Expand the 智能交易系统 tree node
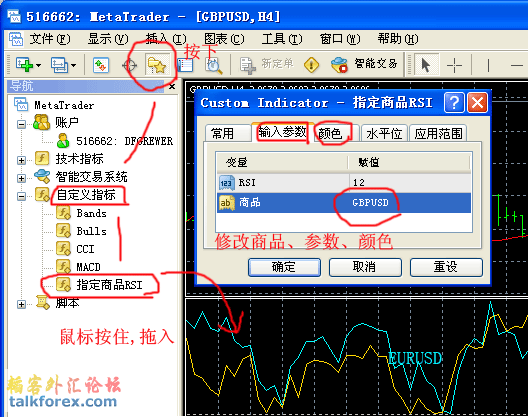 coord(21,178)
